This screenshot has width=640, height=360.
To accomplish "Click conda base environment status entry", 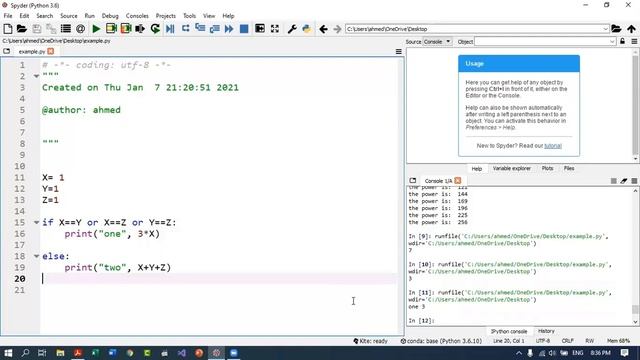I will tap(441, 341).
